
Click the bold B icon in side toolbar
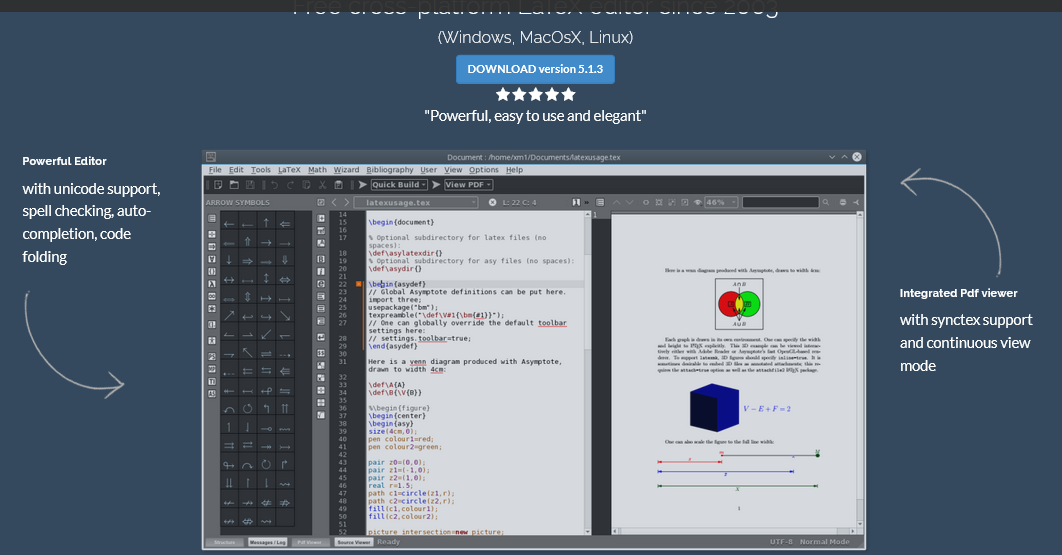click(320, 259)
